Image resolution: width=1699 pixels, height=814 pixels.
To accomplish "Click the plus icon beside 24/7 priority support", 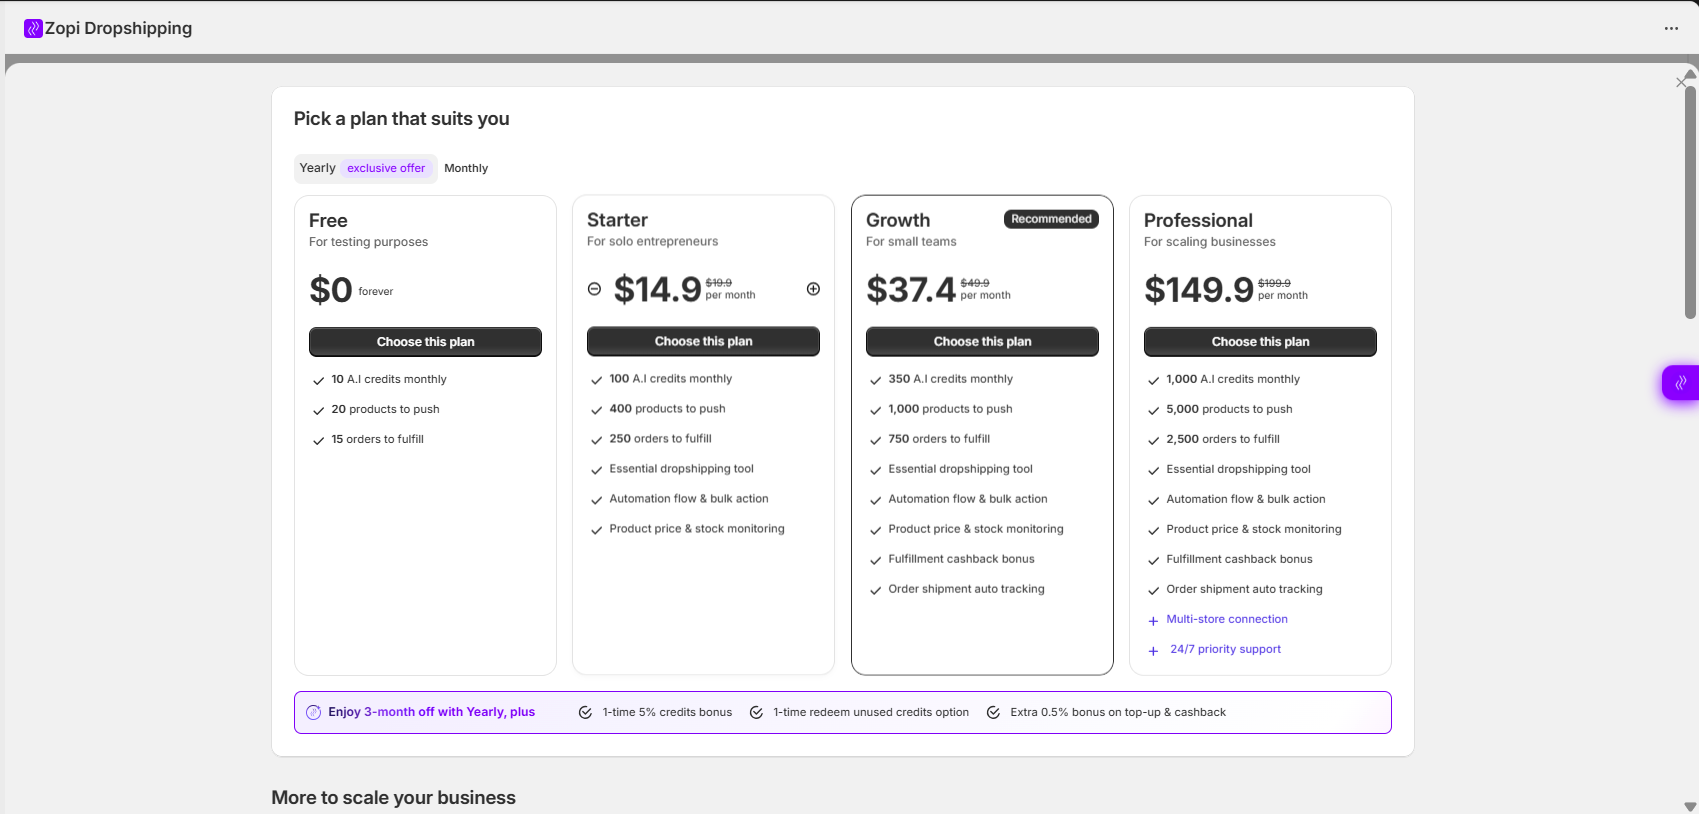I will (x=1153, y=651).
